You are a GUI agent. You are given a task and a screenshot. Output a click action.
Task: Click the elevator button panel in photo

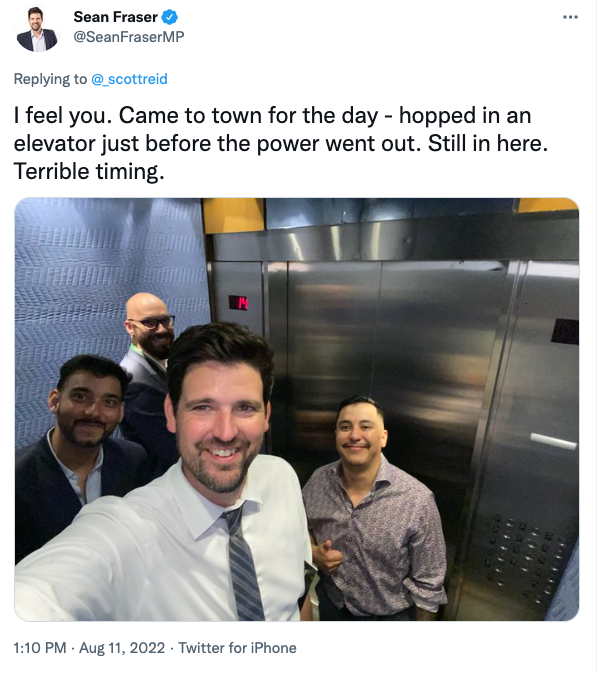tap(524, 555)
